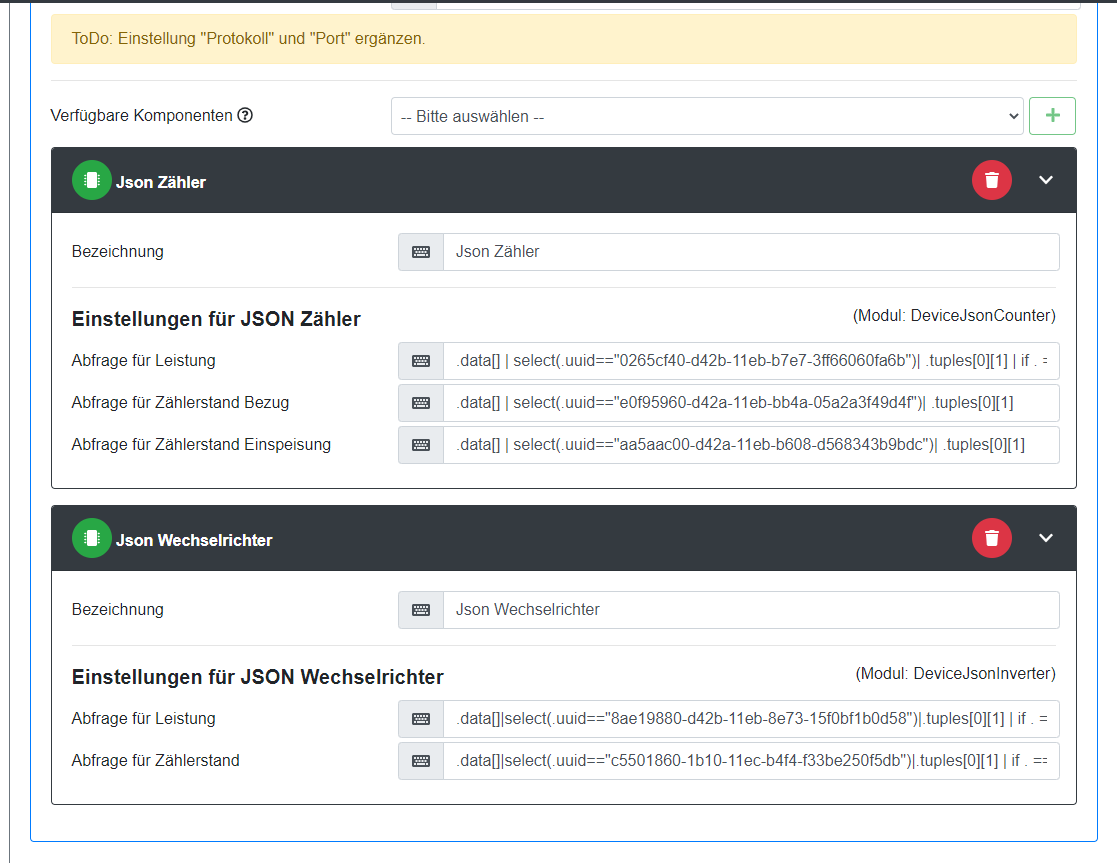Click the Json Wechselrichter panel header title
The width and height of the screenshot is (1117, 863).
point(194,540)
